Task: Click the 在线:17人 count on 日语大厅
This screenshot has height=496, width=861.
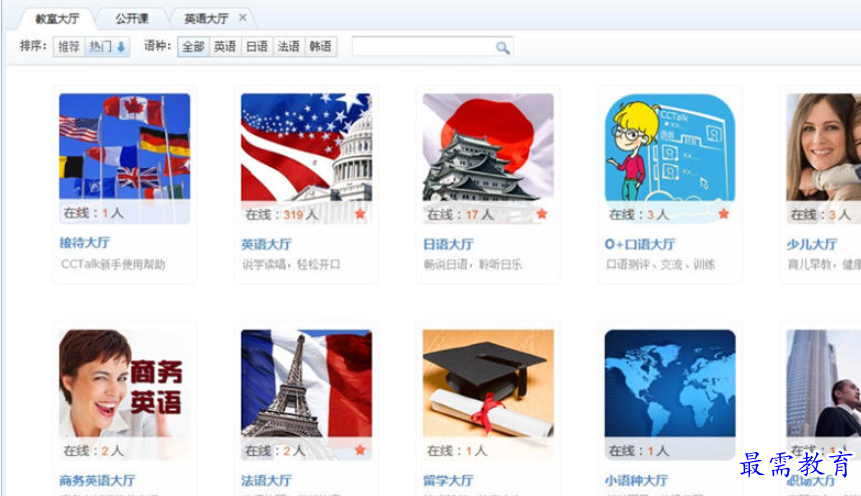Action: (460, 214)
